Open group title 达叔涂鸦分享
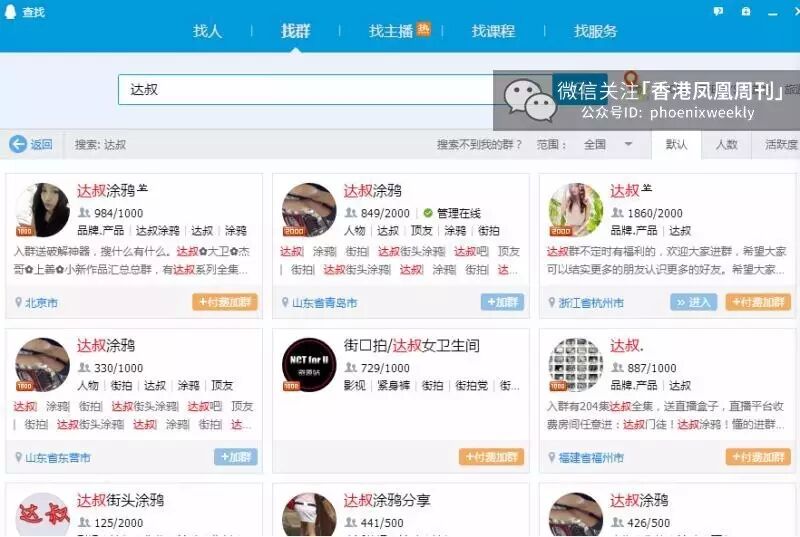The width and height of the screenshot is (800, 537). (x=387, y=500)
